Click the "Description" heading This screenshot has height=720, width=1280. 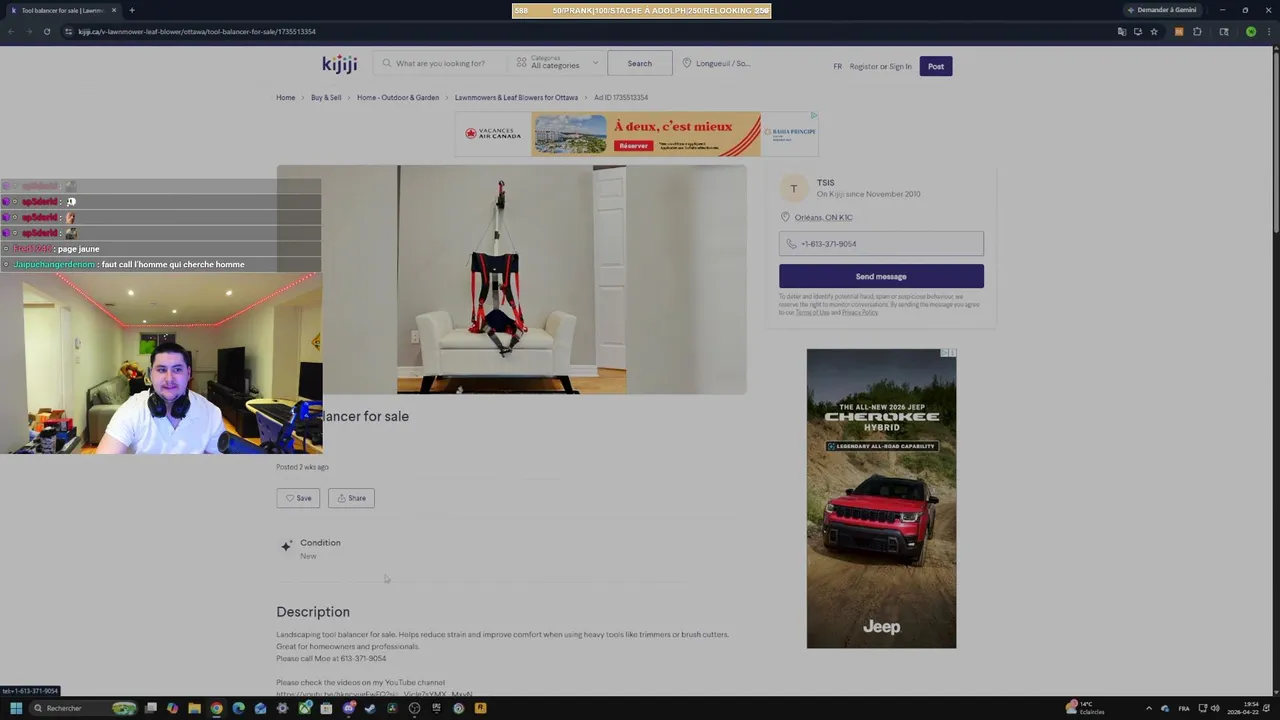click(313, 612)
